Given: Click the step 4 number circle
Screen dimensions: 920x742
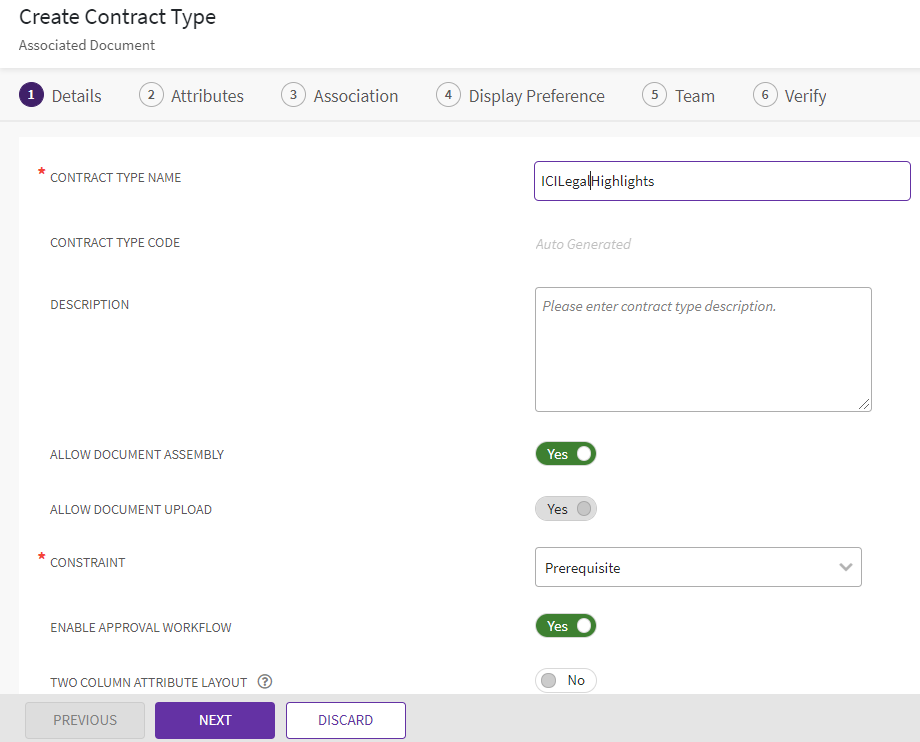Looking at the screenshot, I should 448,95.
